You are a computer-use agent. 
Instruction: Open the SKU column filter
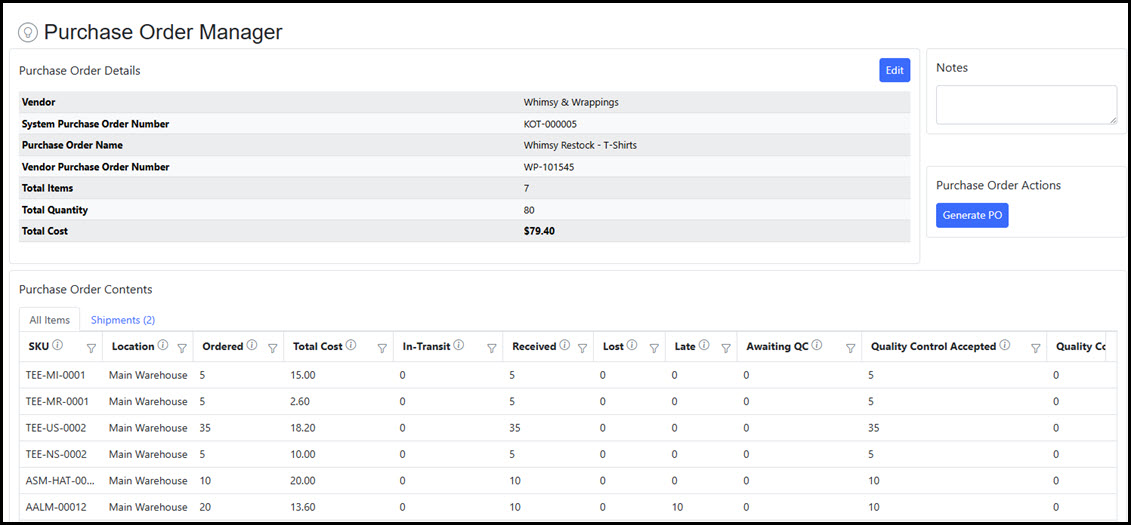pos(91,348)
